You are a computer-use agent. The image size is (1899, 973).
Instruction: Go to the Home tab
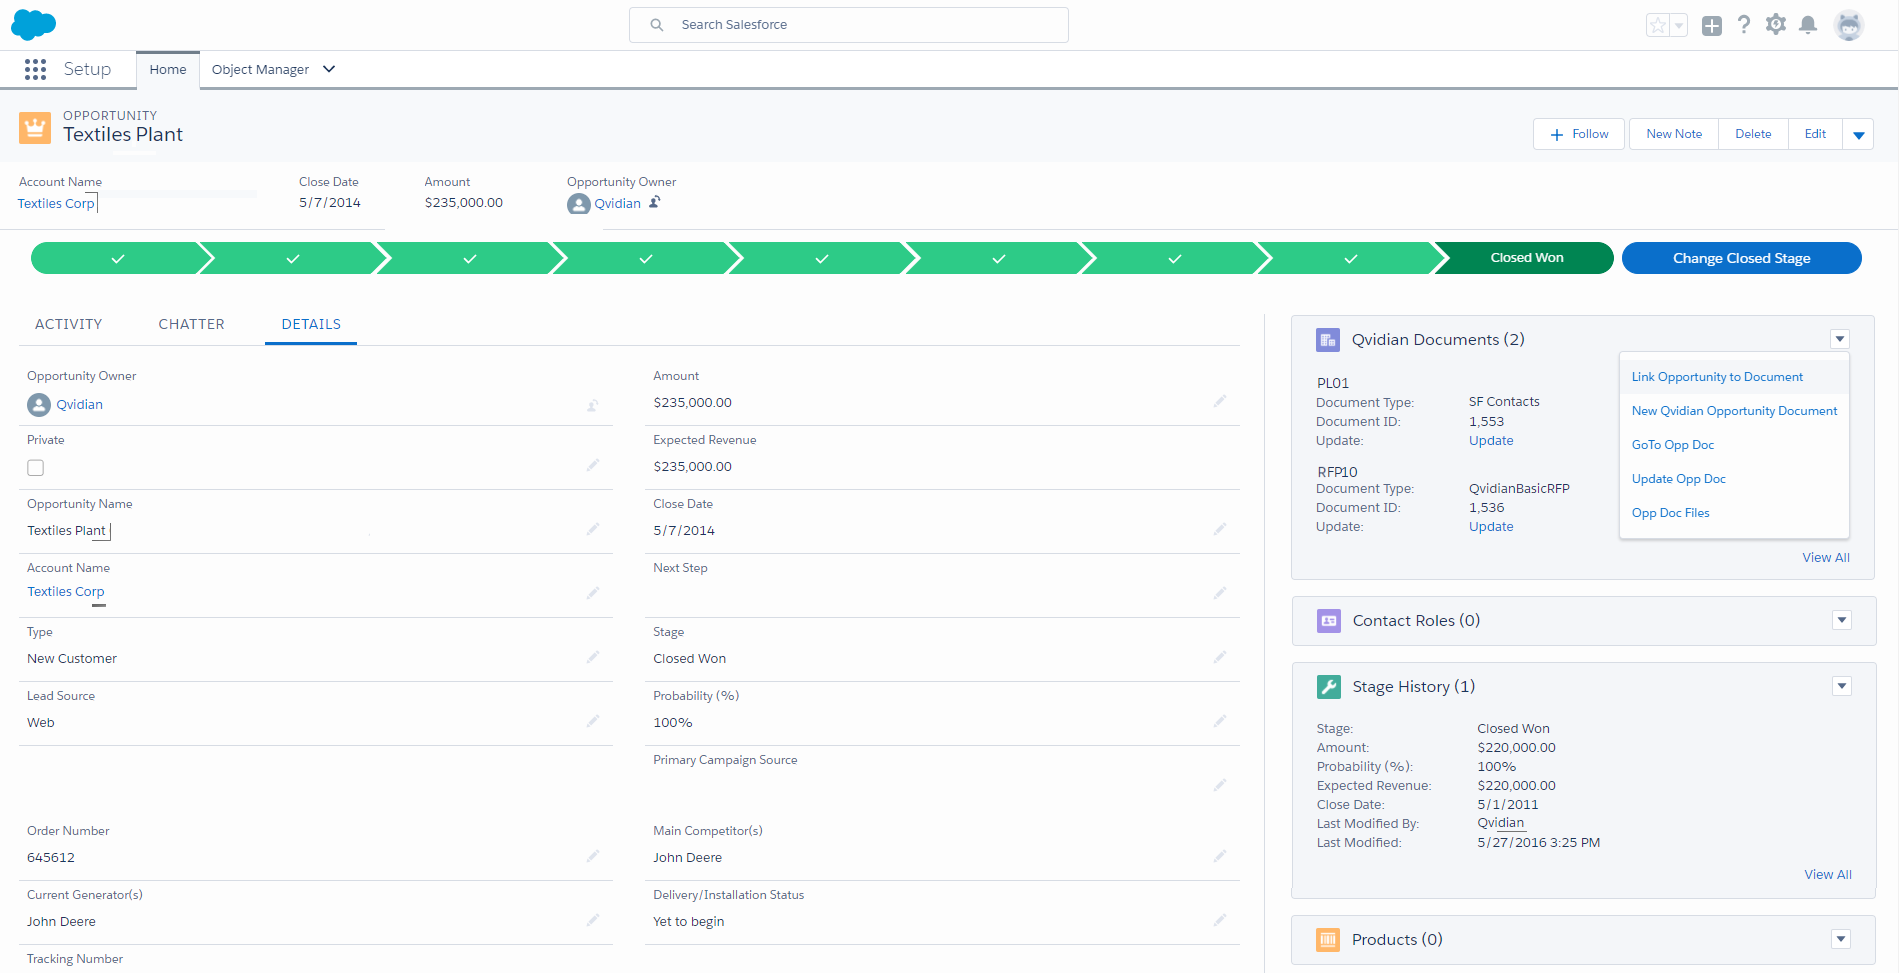pyautogui.click(x=168, y=70)
